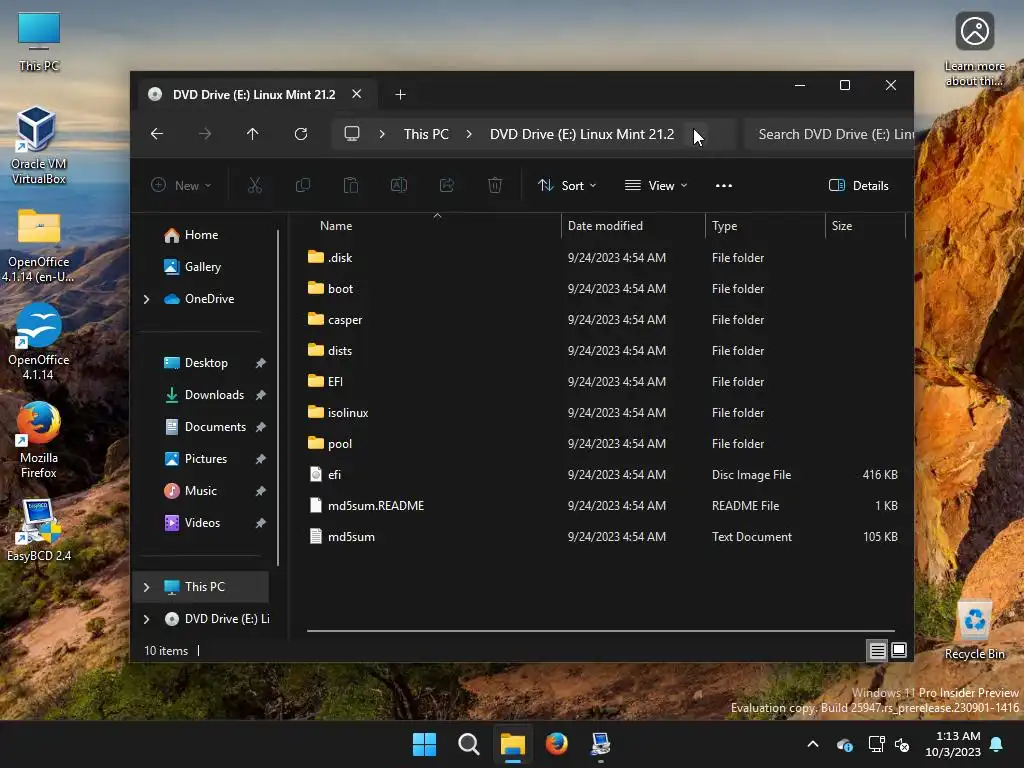Open Home in navigation pane
Screen dimensions: 1024x768
(x=201, y=235)
